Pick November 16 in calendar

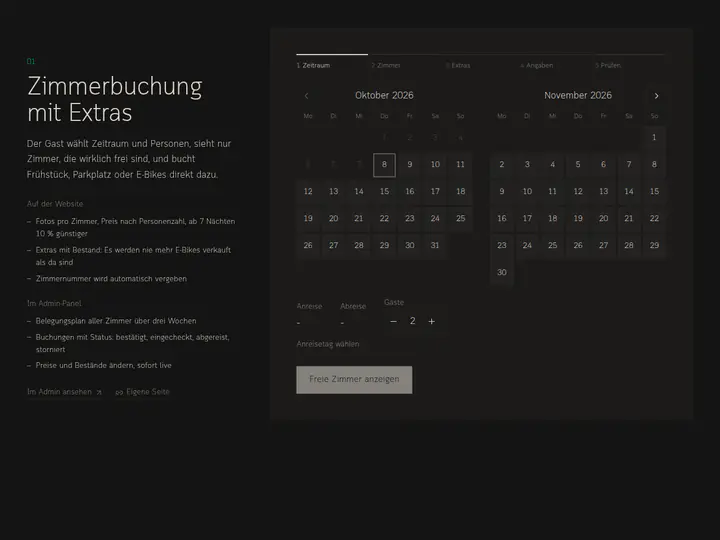[502, 219]
